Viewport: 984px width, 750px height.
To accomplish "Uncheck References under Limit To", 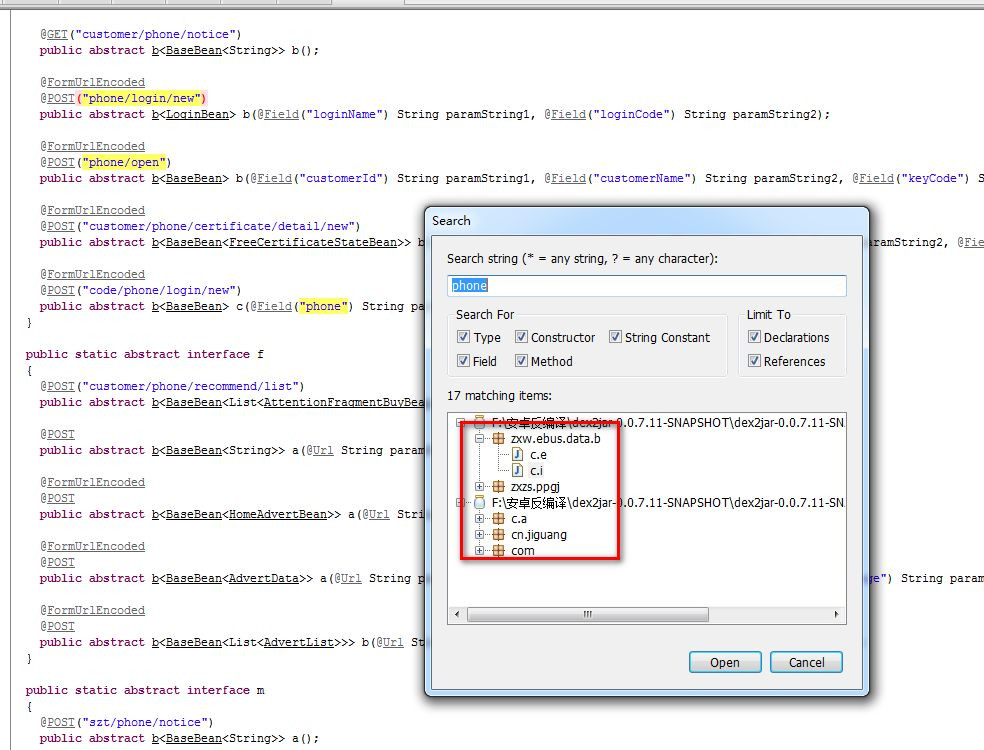I will point(754,361).
